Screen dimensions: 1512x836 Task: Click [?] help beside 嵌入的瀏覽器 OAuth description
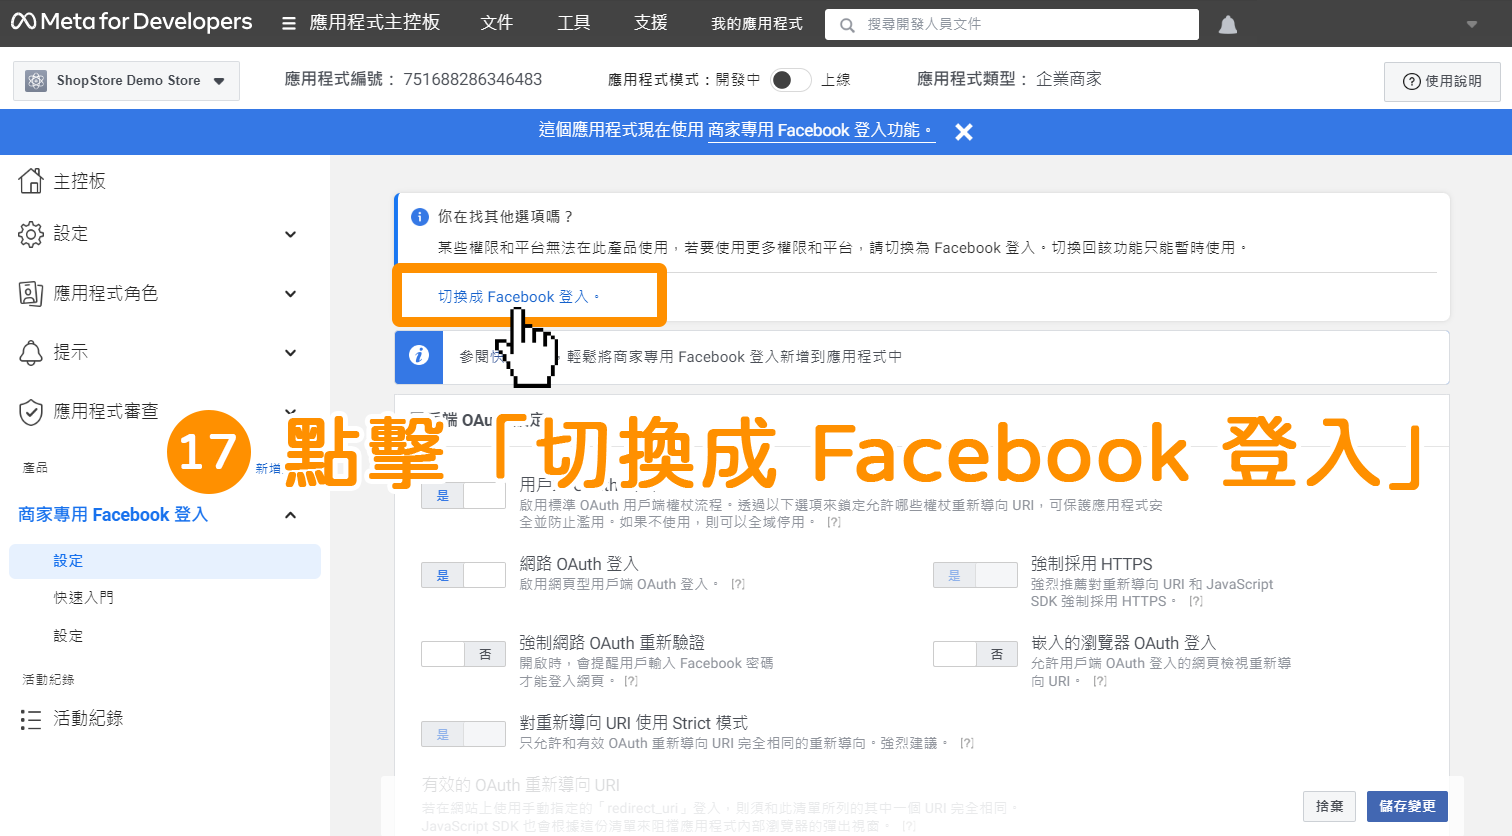tap(1100, 681)
